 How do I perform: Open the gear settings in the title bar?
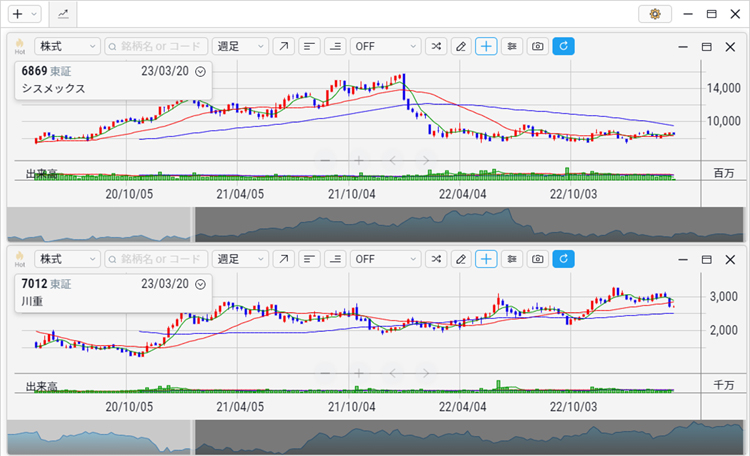655,14
